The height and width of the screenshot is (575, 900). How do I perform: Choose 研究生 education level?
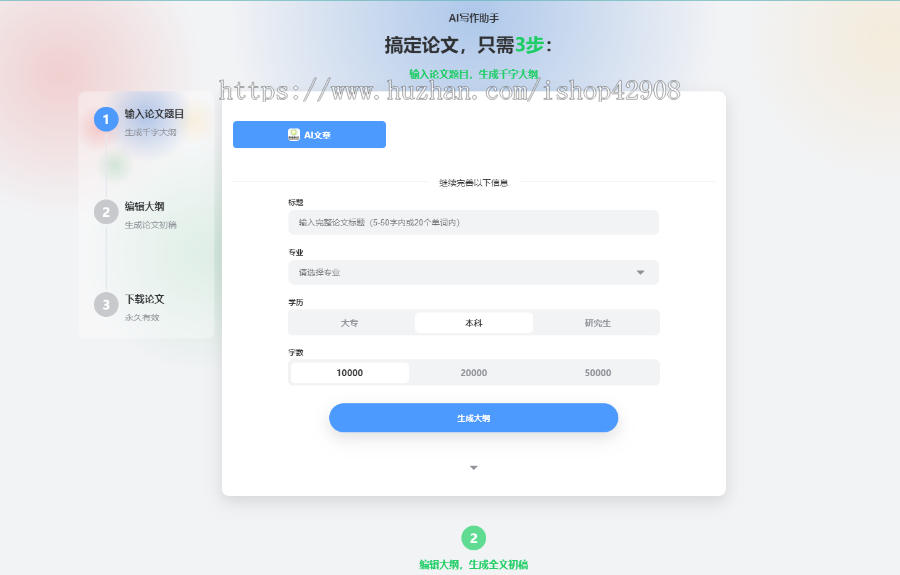point(598,323)
